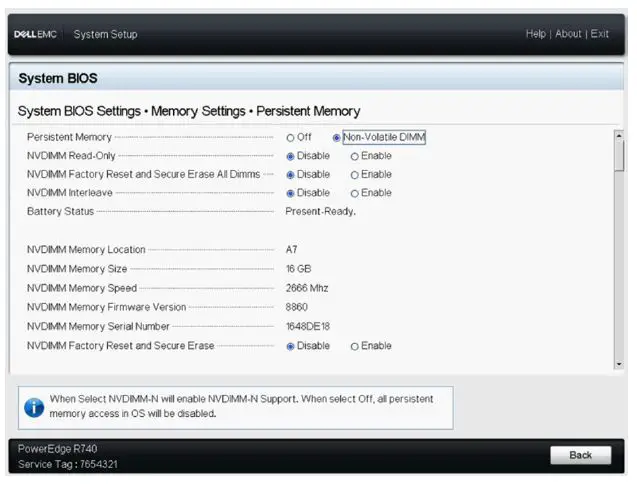This screenshot has height=484, width=637.
Task: Click the 2666 Mhz speed value
Action: coord(307,288)
